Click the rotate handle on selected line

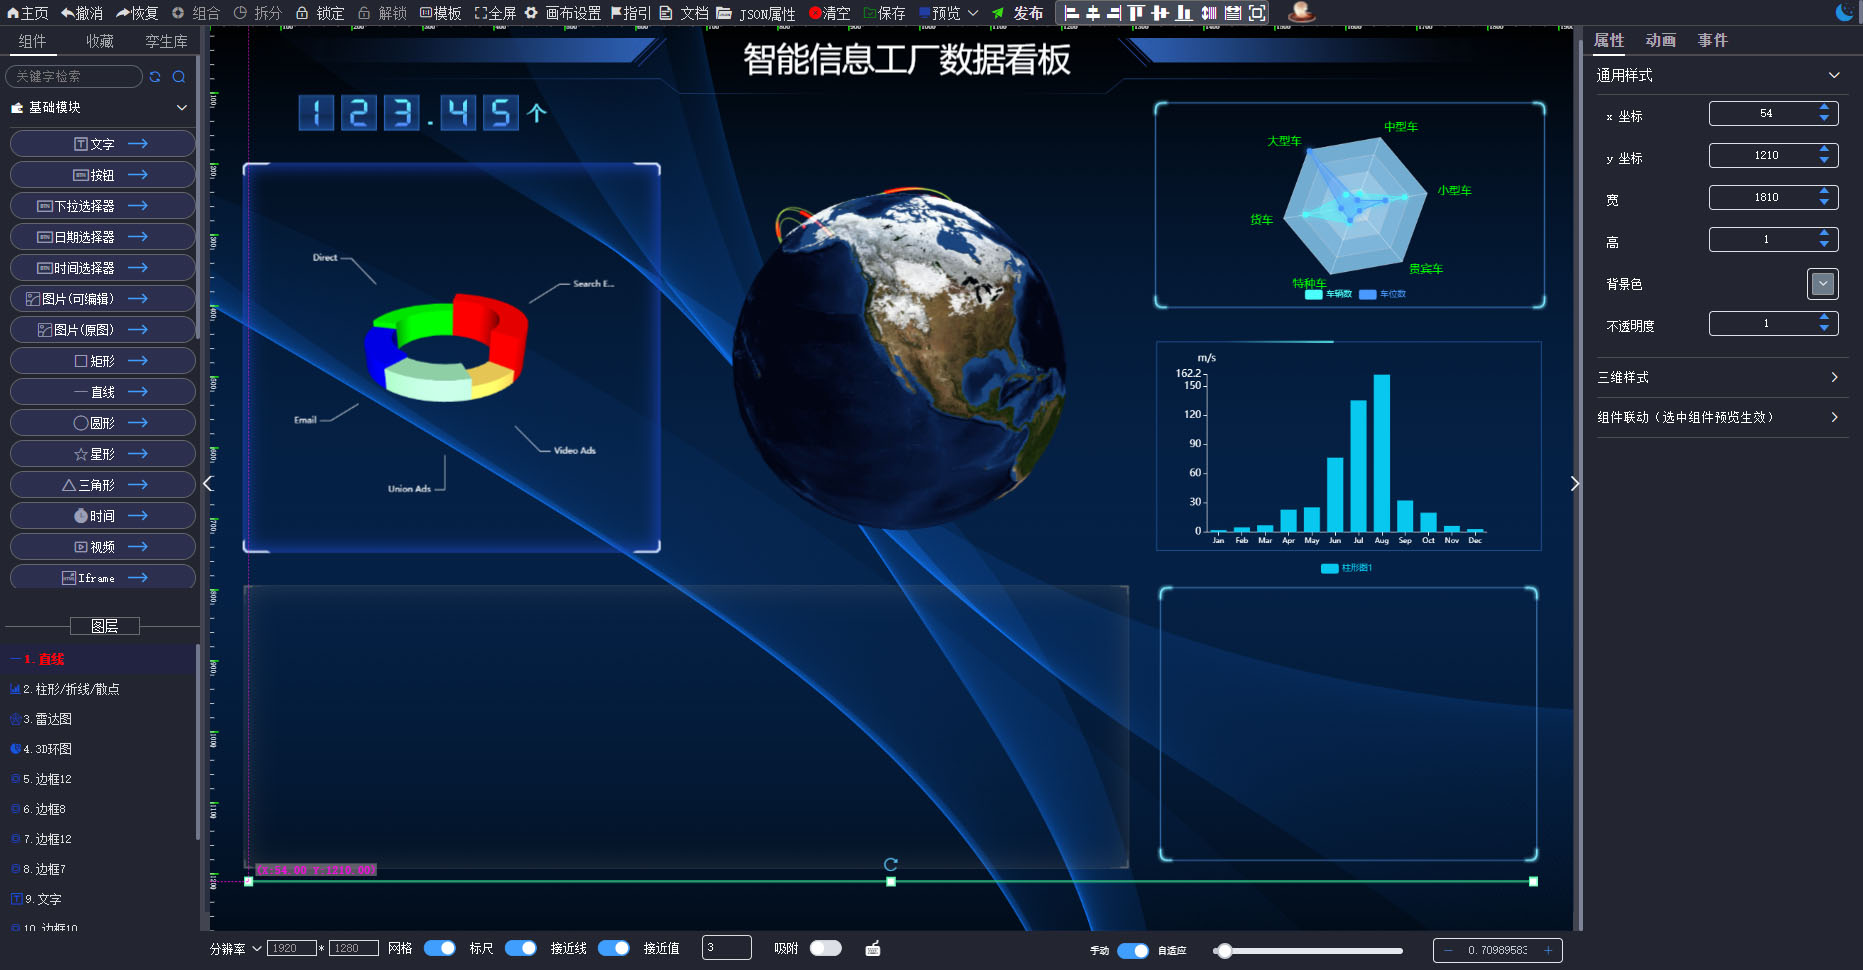point(891,864)
